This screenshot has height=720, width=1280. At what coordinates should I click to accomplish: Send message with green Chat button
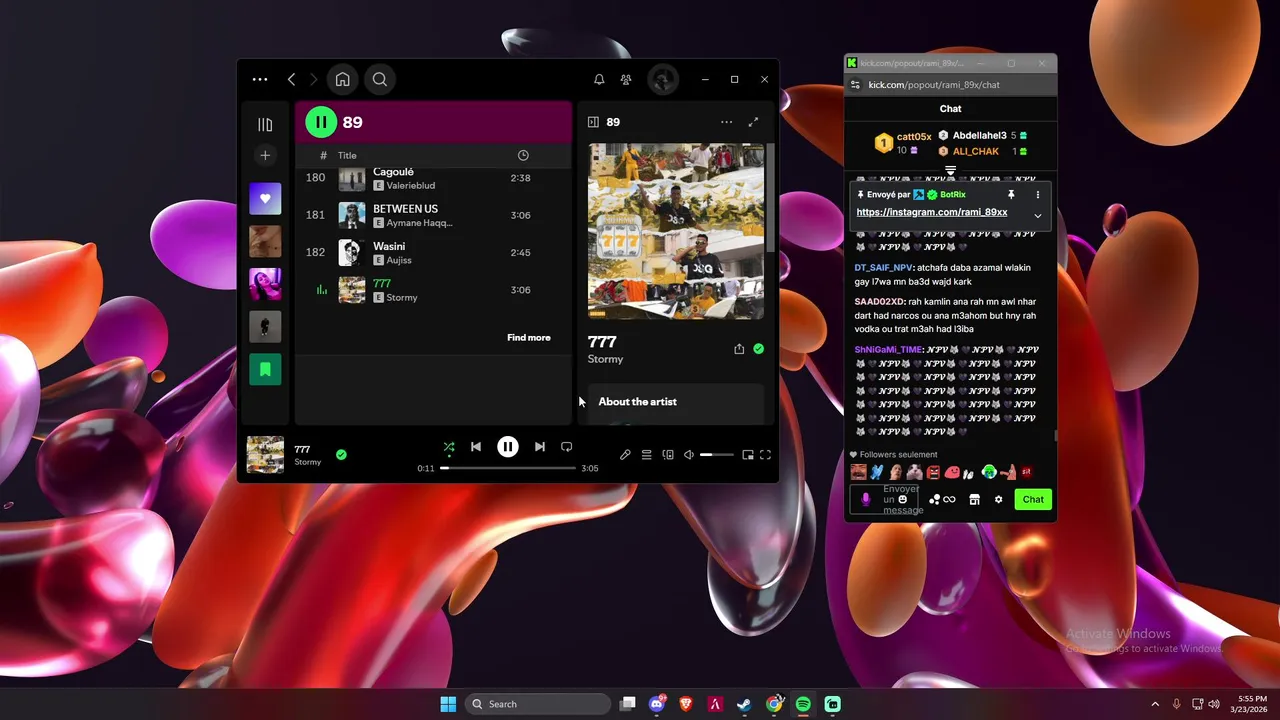[x=1033, y=499]
